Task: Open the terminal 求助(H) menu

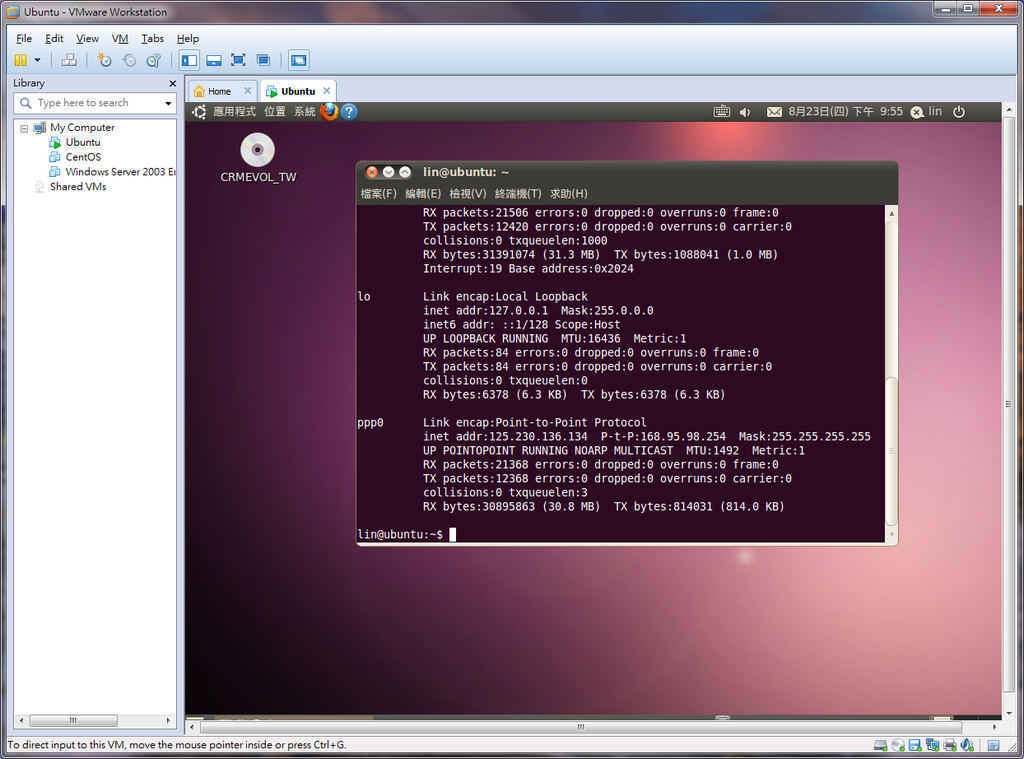Action: point(569,194)
